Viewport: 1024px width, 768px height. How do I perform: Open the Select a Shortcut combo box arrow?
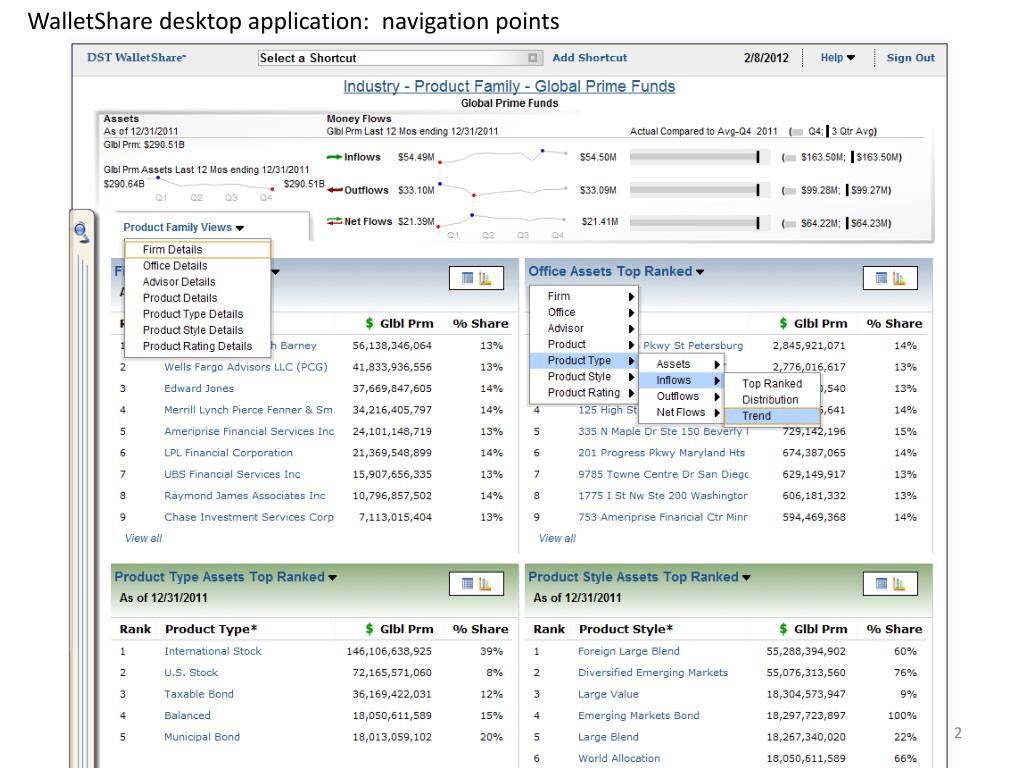533,58
